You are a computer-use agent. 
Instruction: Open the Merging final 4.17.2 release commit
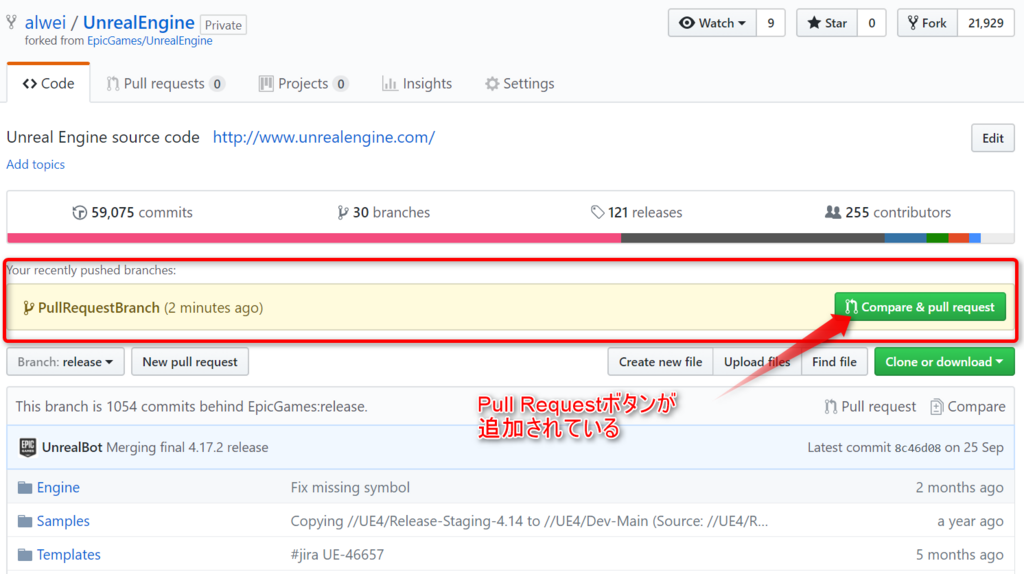tap(187, 447)
